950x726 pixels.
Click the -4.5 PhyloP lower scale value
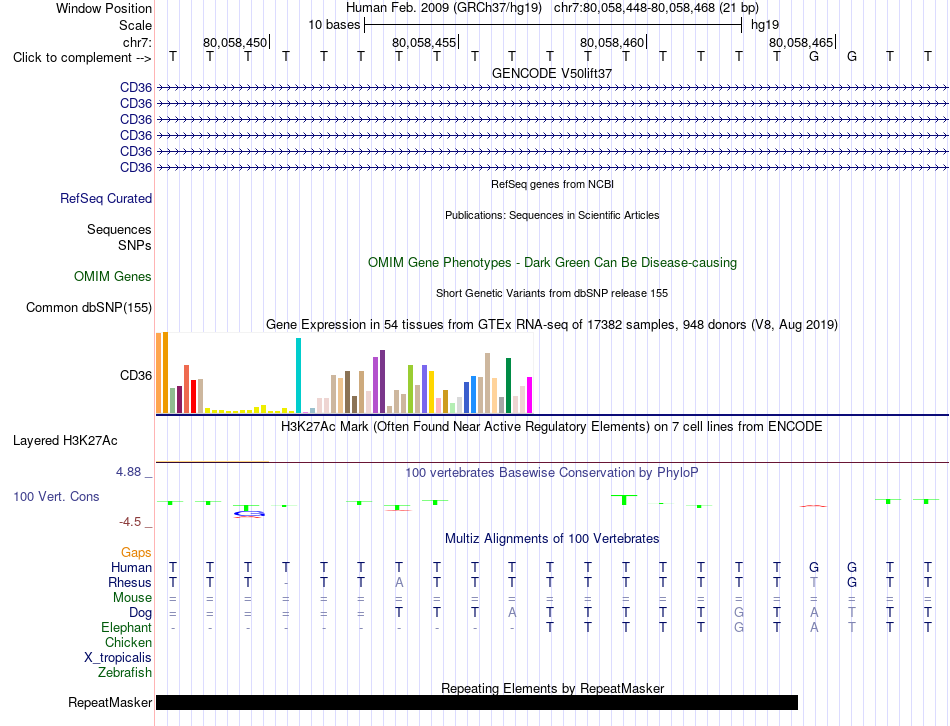(130, 522)
